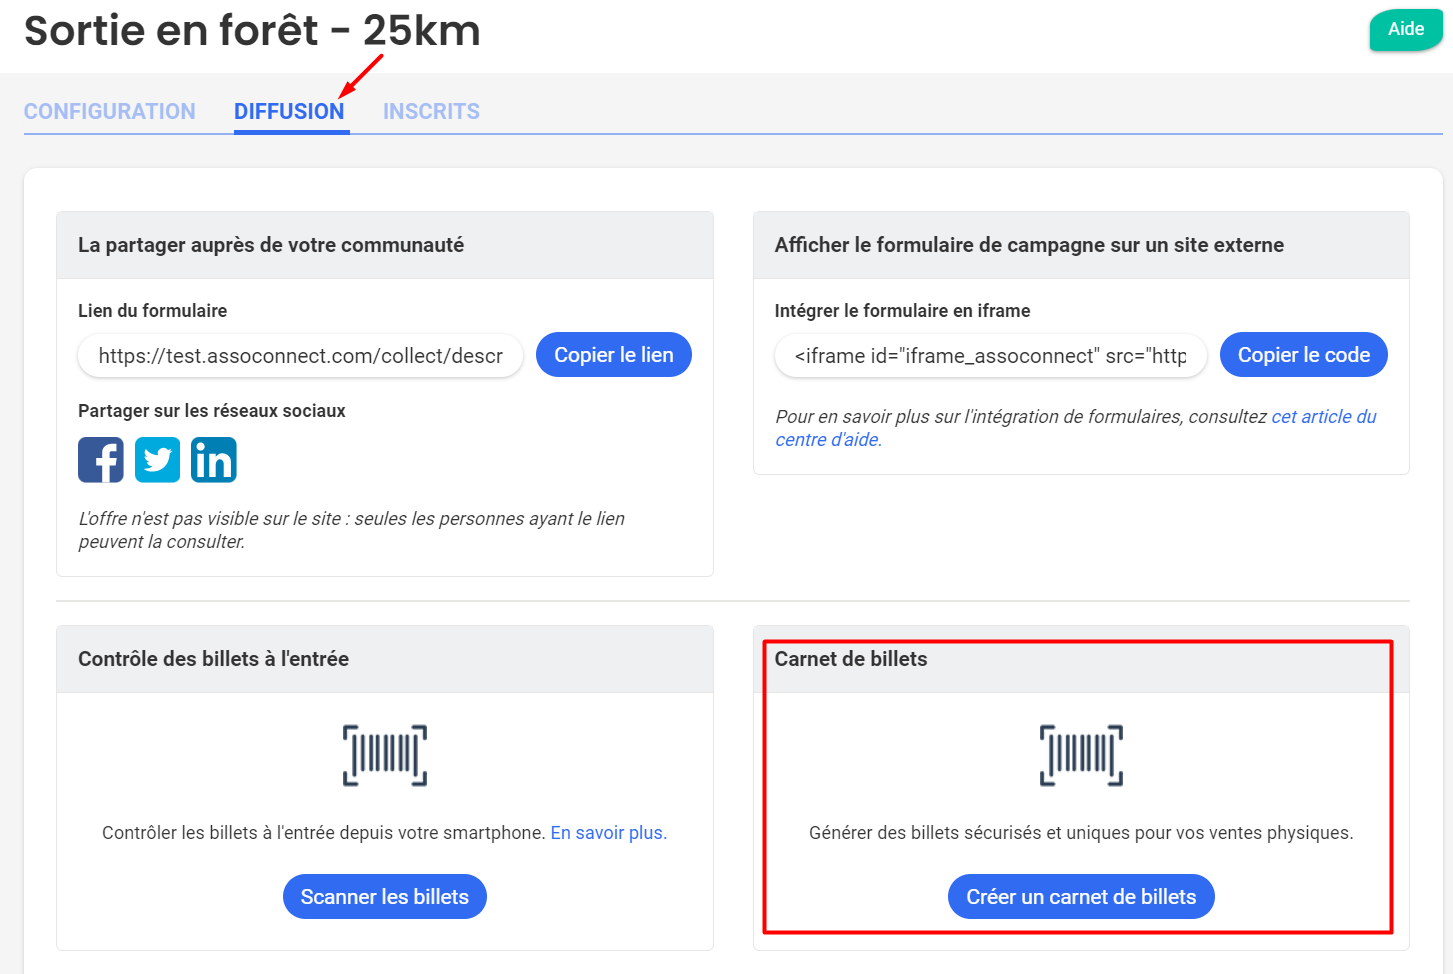Viewport: 1453px width, 974px height.
Task: Share the form on Twitter
Action: click(x=157, y=460)
